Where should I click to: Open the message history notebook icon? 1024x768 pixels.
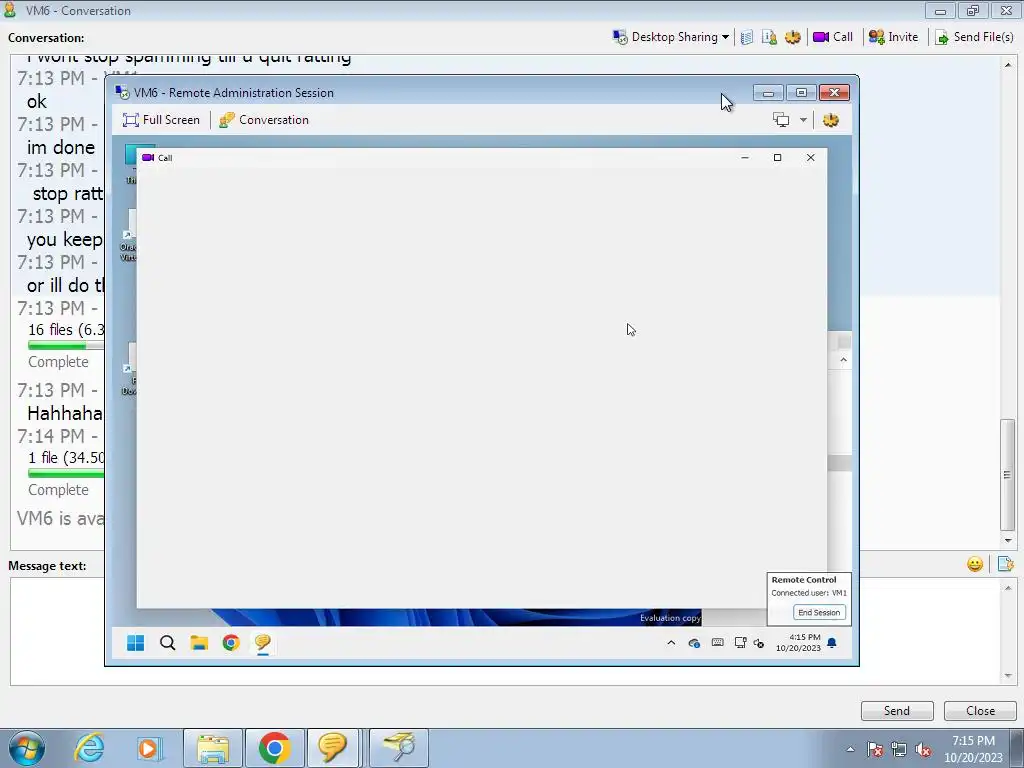747,37
